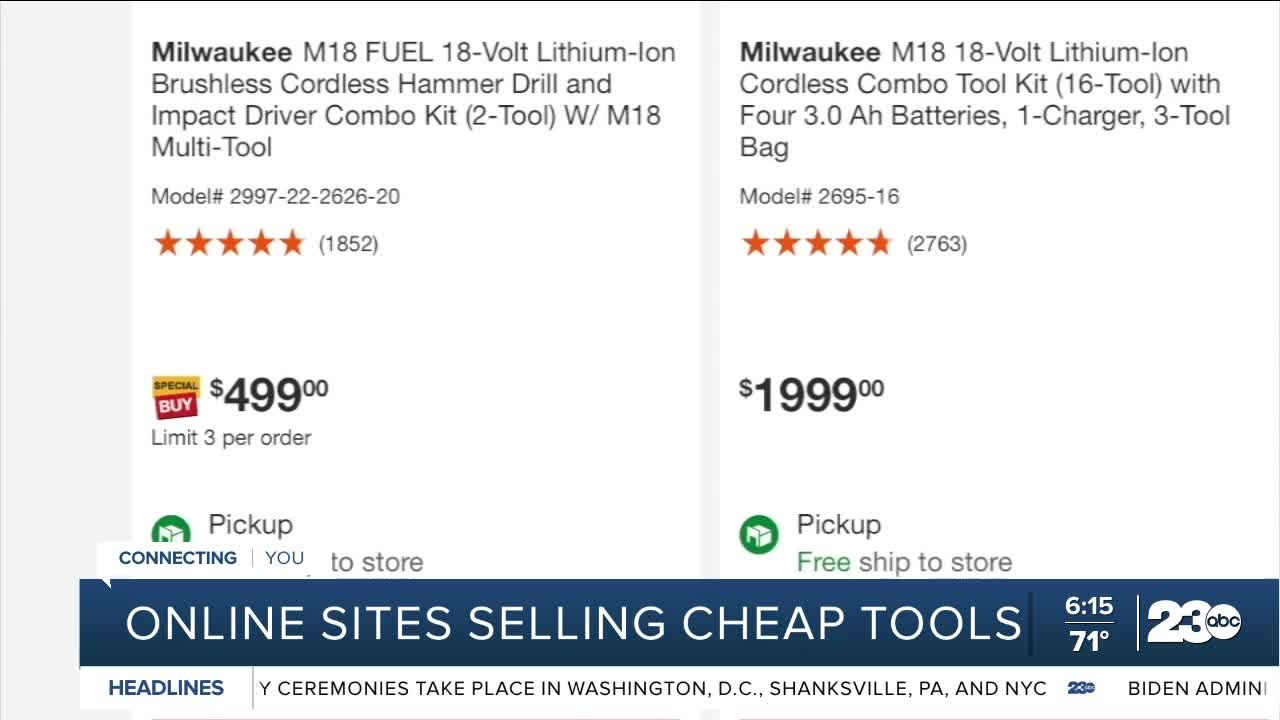Open the 1852 reviews count
Screen dimensions: 1280x720
(x=348, y=244)
